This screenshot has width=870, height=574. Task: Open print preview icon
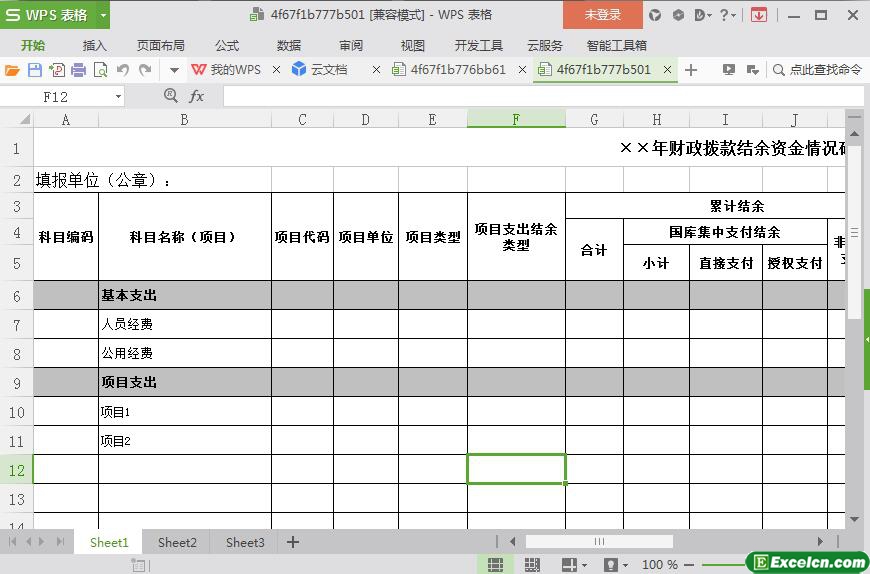point(100,70)
